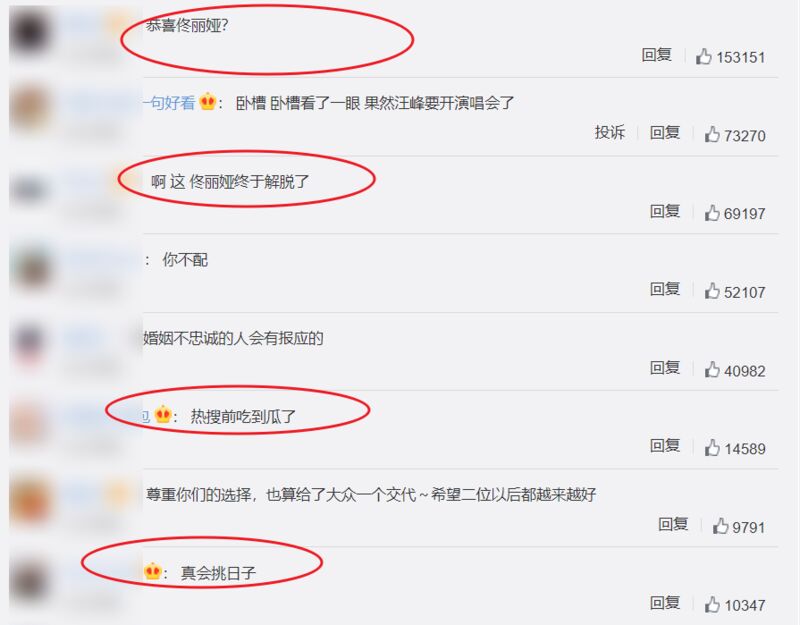Reply to the 你不配 comment

click(665, 290)
